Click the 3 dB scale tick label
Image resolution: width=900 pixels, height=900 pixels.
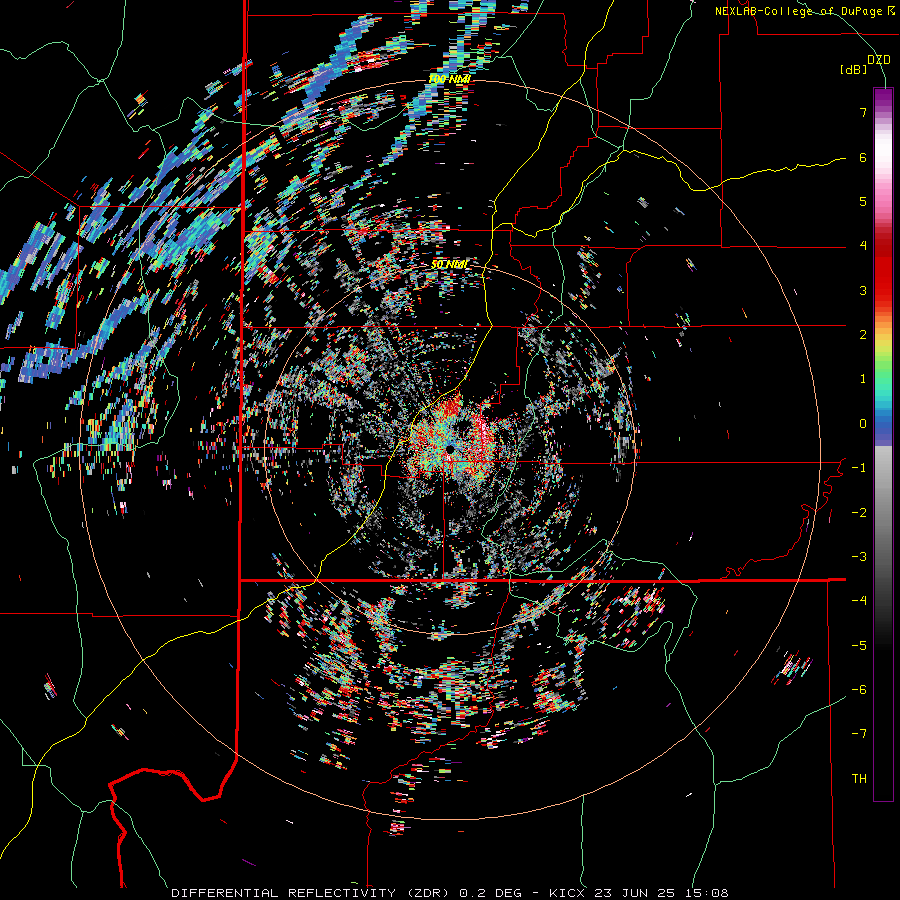tap(863, 290)
